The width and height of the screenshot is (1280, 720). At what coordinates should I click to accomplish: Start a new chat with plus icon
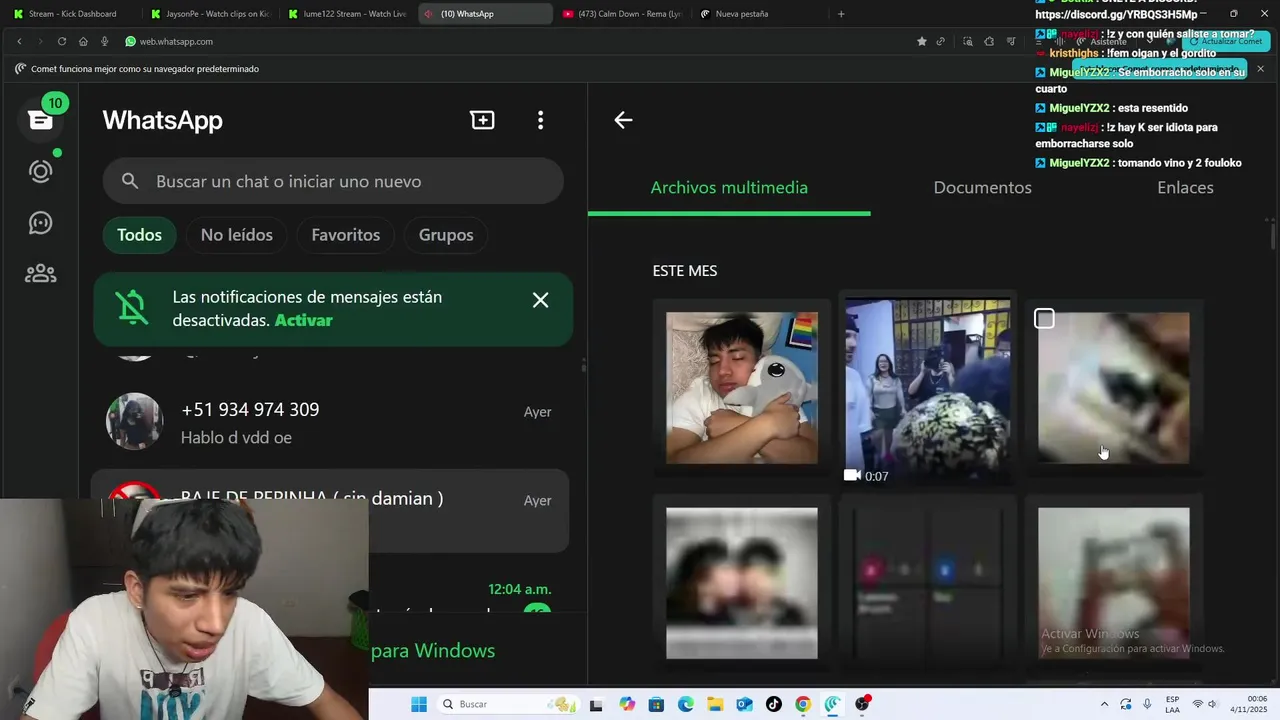[482, 120]
